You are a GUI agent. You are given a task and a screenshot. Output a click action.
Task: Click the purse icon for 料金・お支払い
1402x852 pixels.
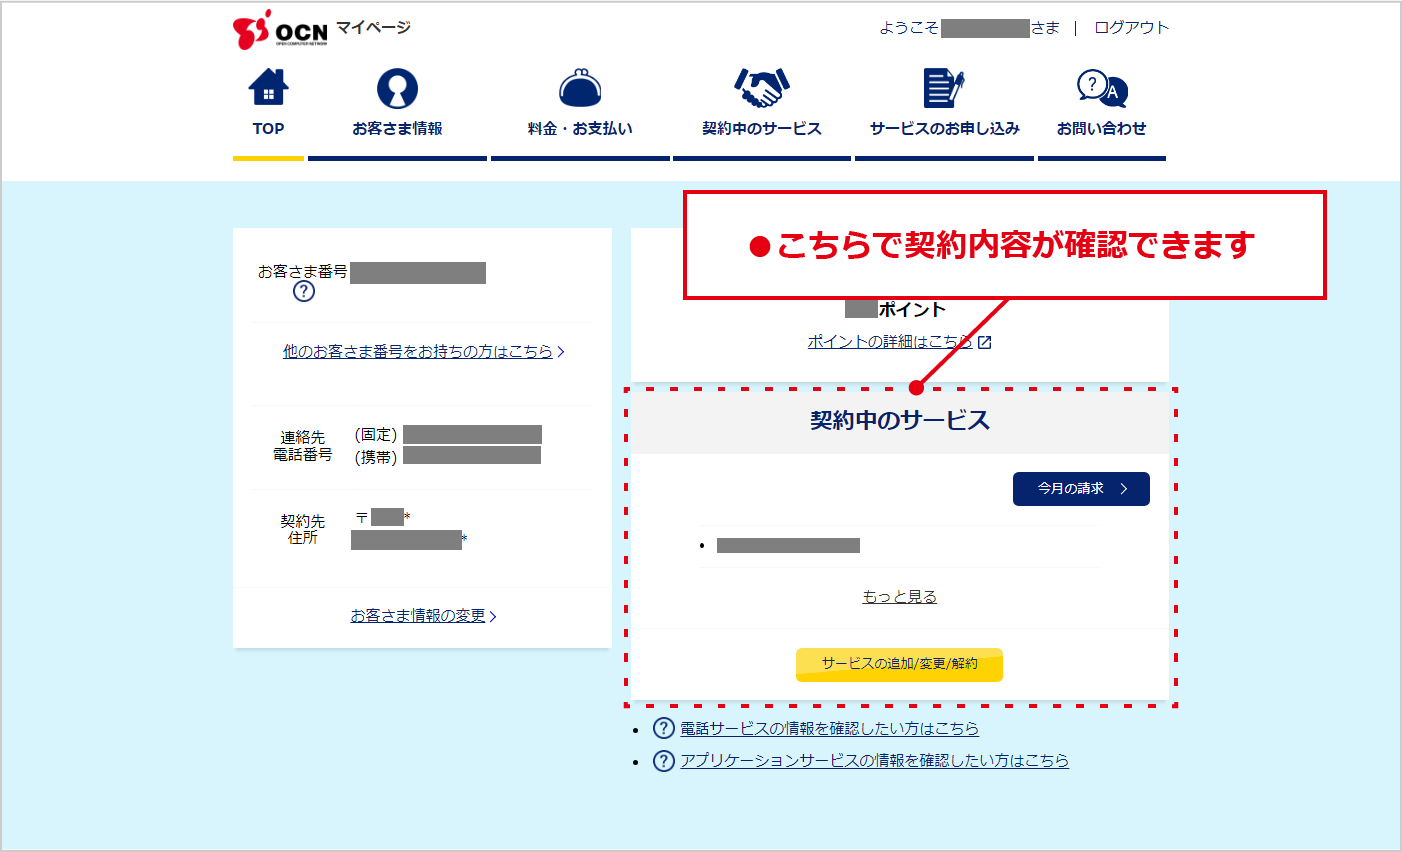[x=580, y=88]
